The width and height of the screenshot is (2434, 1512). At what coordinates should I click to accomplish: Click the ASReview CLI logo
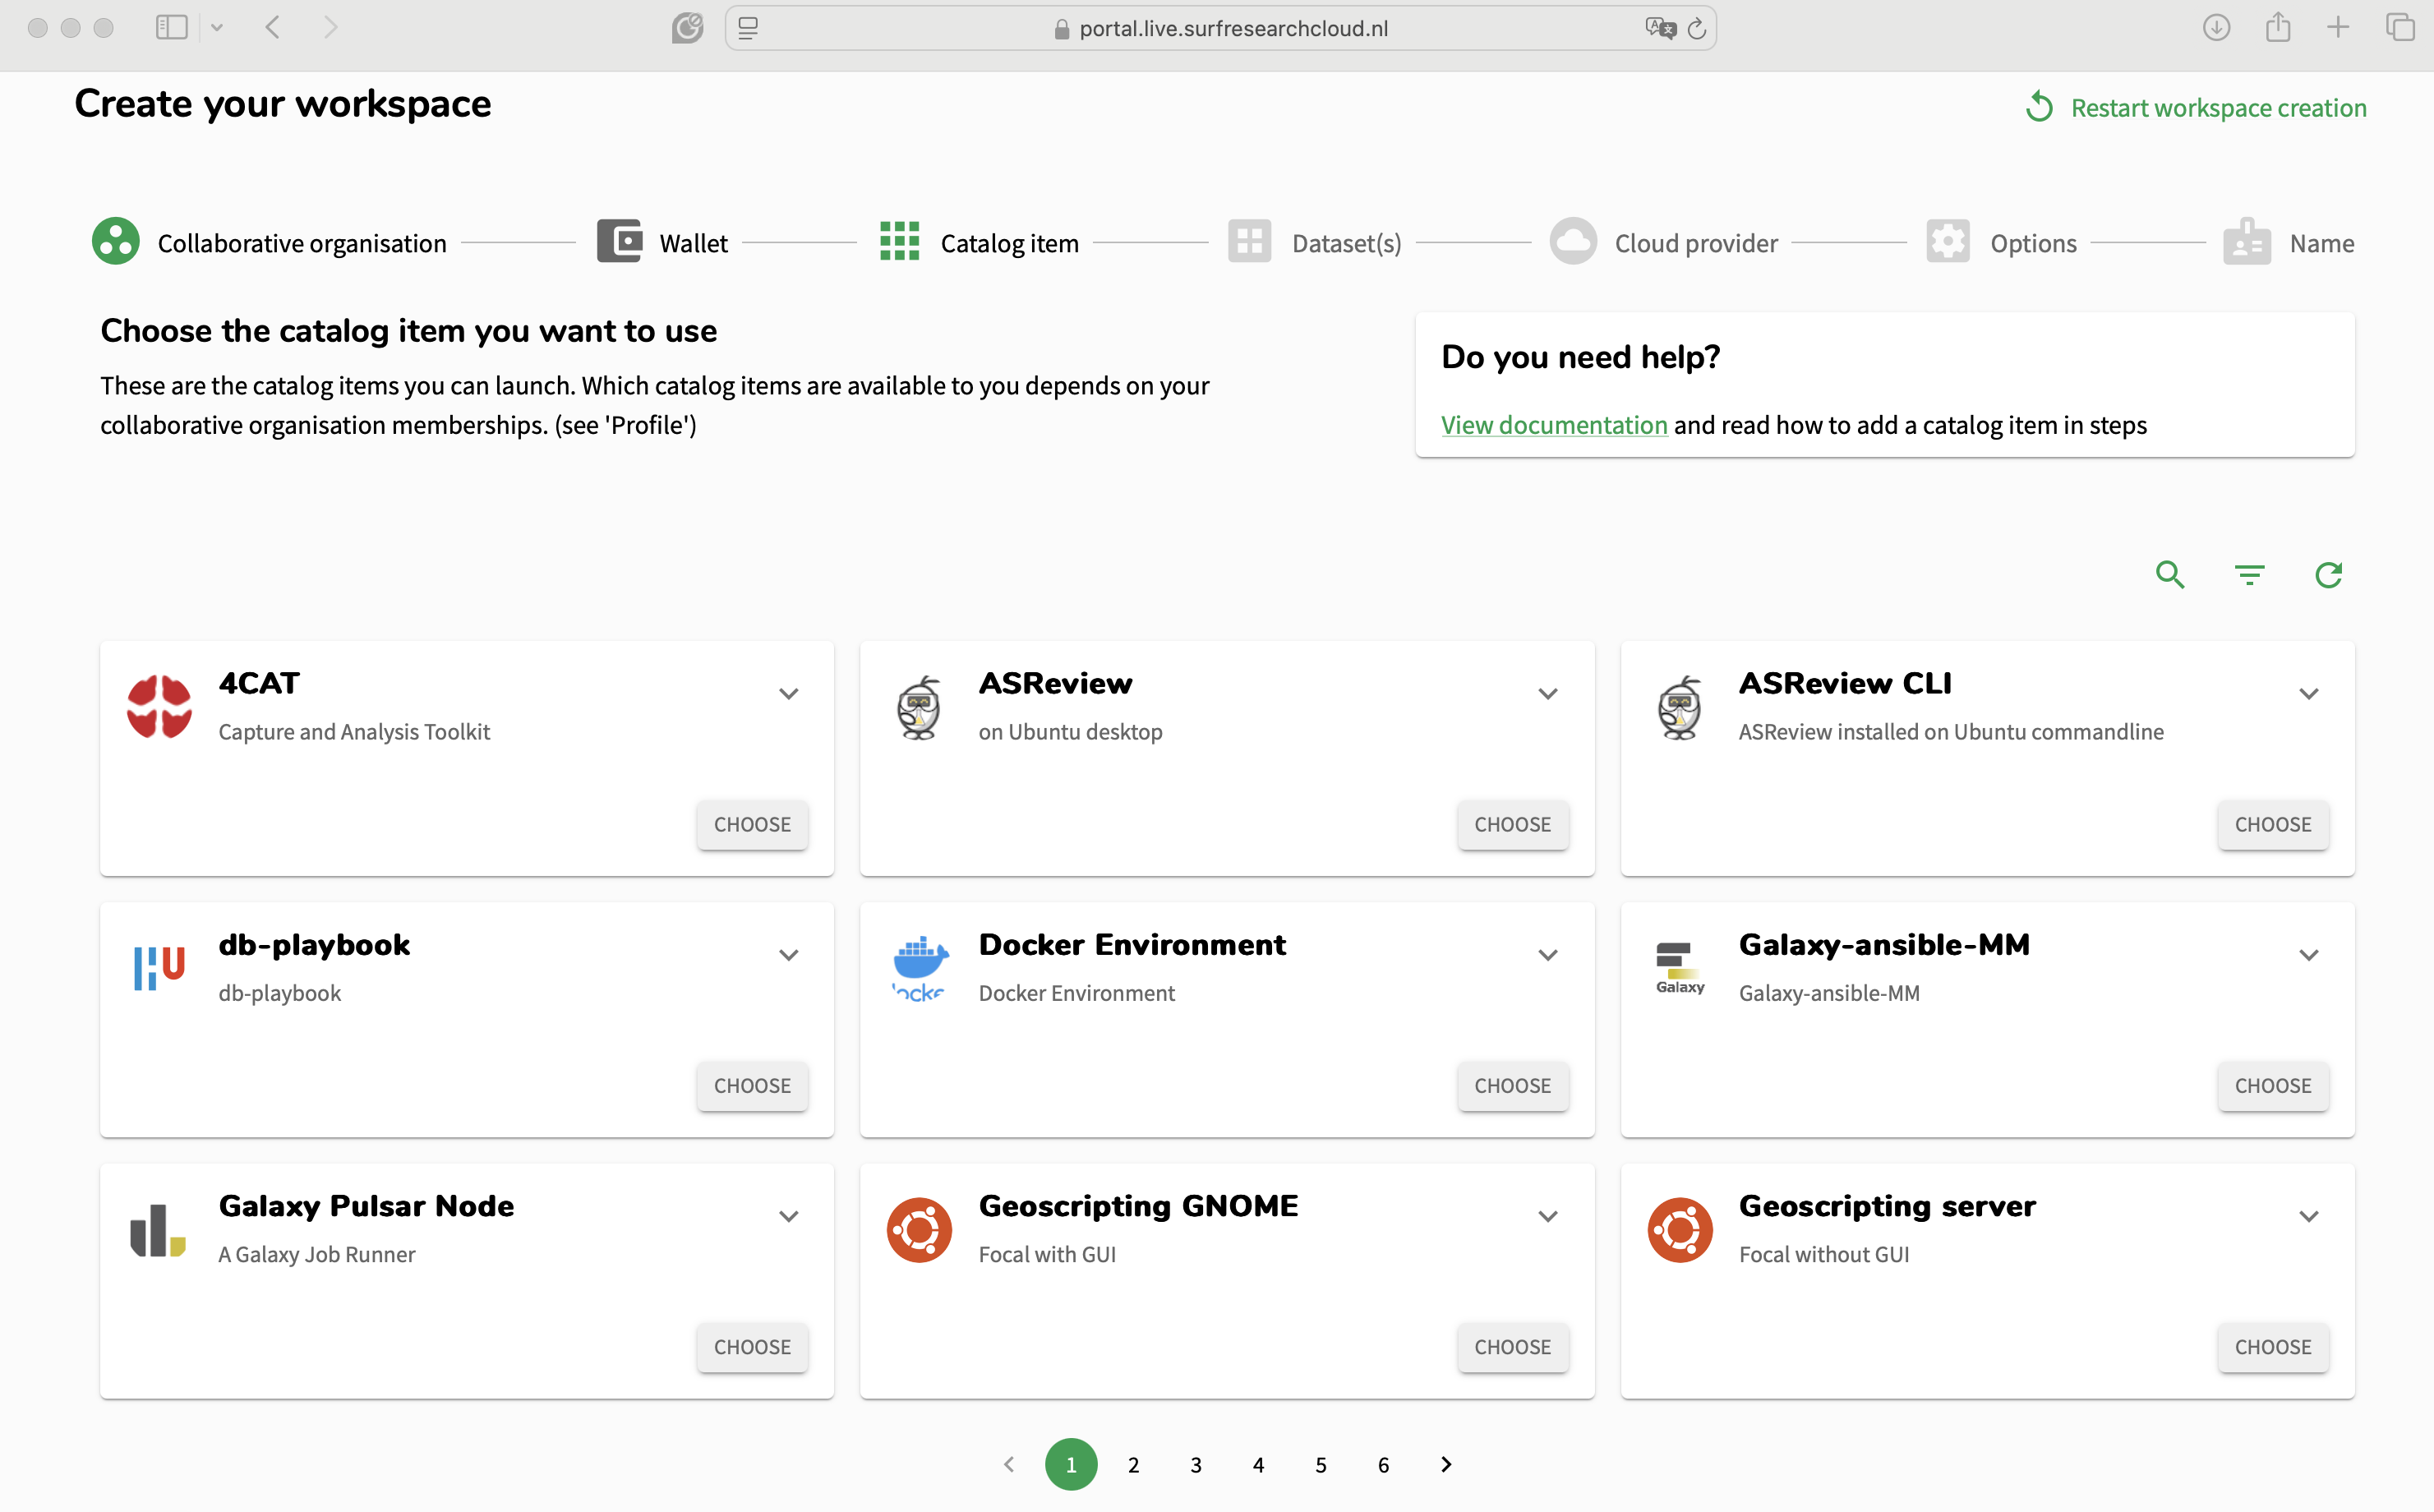(1680, 707)
